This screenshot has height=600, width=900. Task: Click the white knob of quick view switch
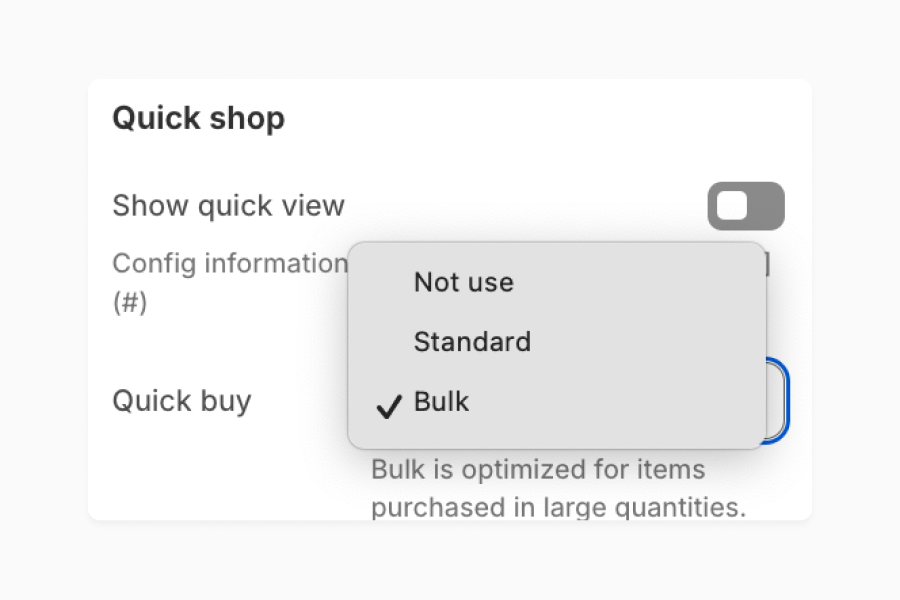point(732,206)
